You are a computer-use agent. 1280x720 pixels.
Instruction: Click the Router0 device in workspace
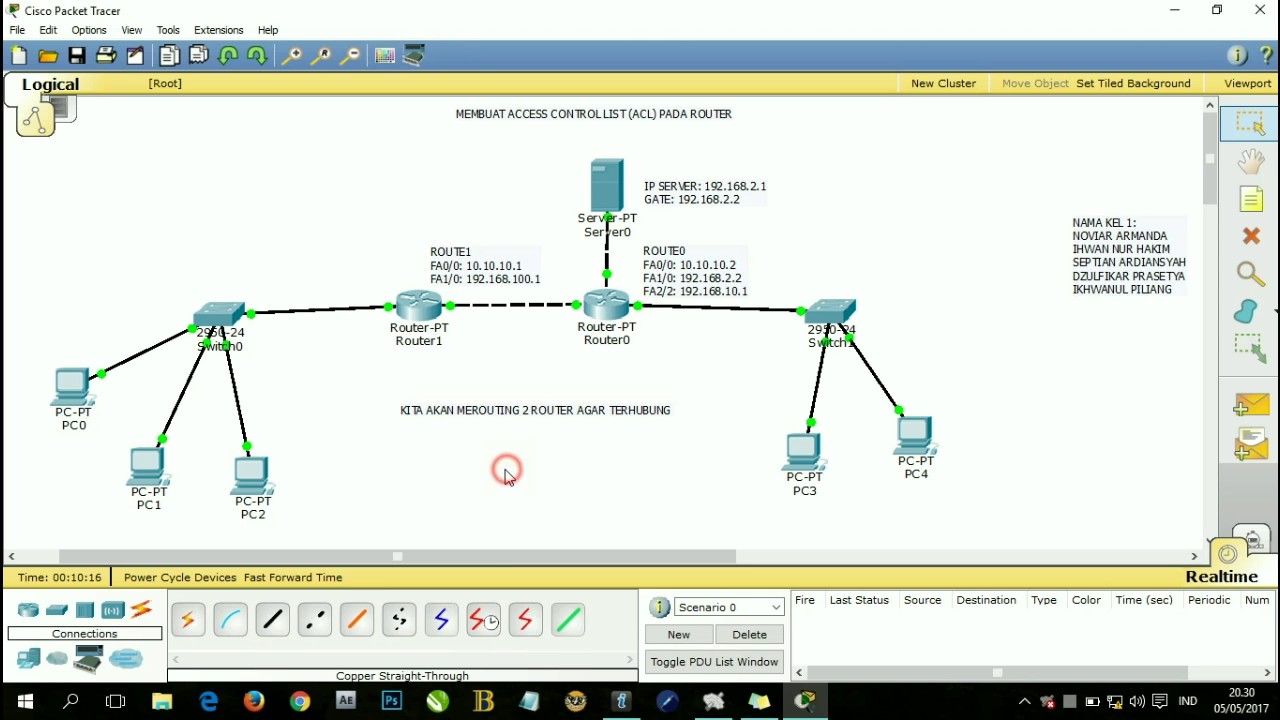(x=606, y=306)
